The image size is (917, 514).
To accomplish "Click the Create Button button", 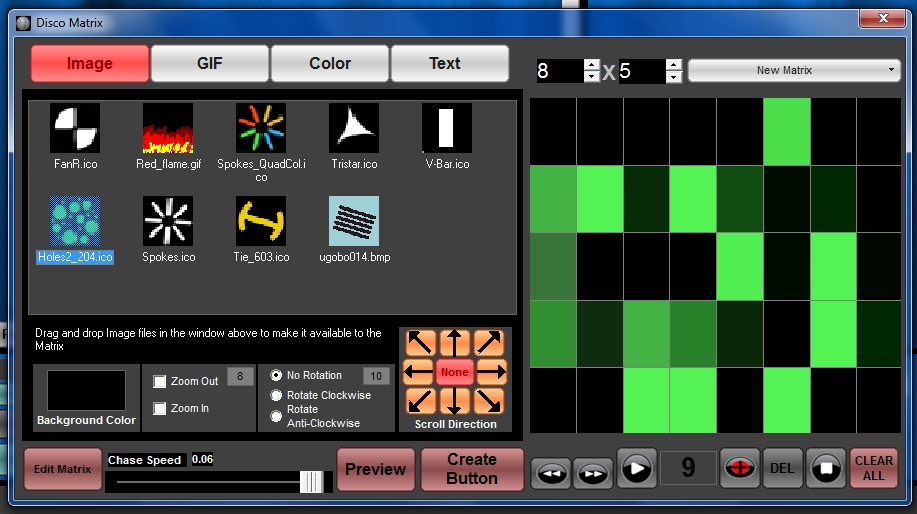I will [x=472, y=469].
